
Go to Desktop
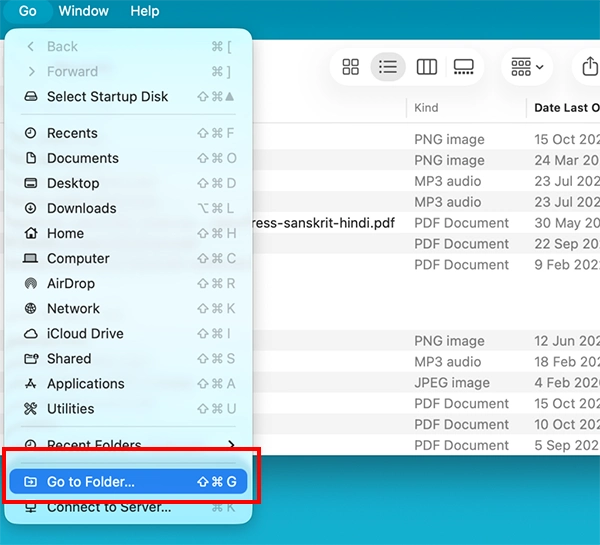click(x=128, y=183)
